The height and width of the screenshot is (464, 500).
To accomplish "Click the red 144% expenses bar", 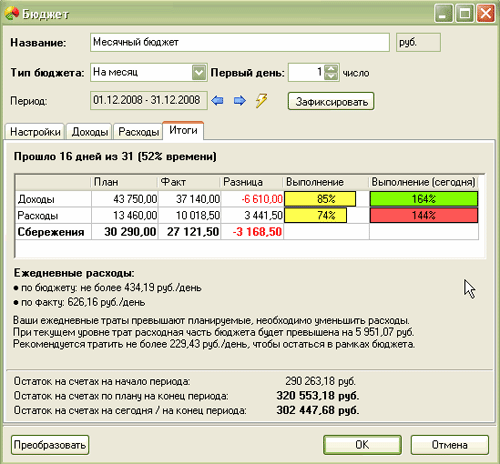I will point(424,215).
